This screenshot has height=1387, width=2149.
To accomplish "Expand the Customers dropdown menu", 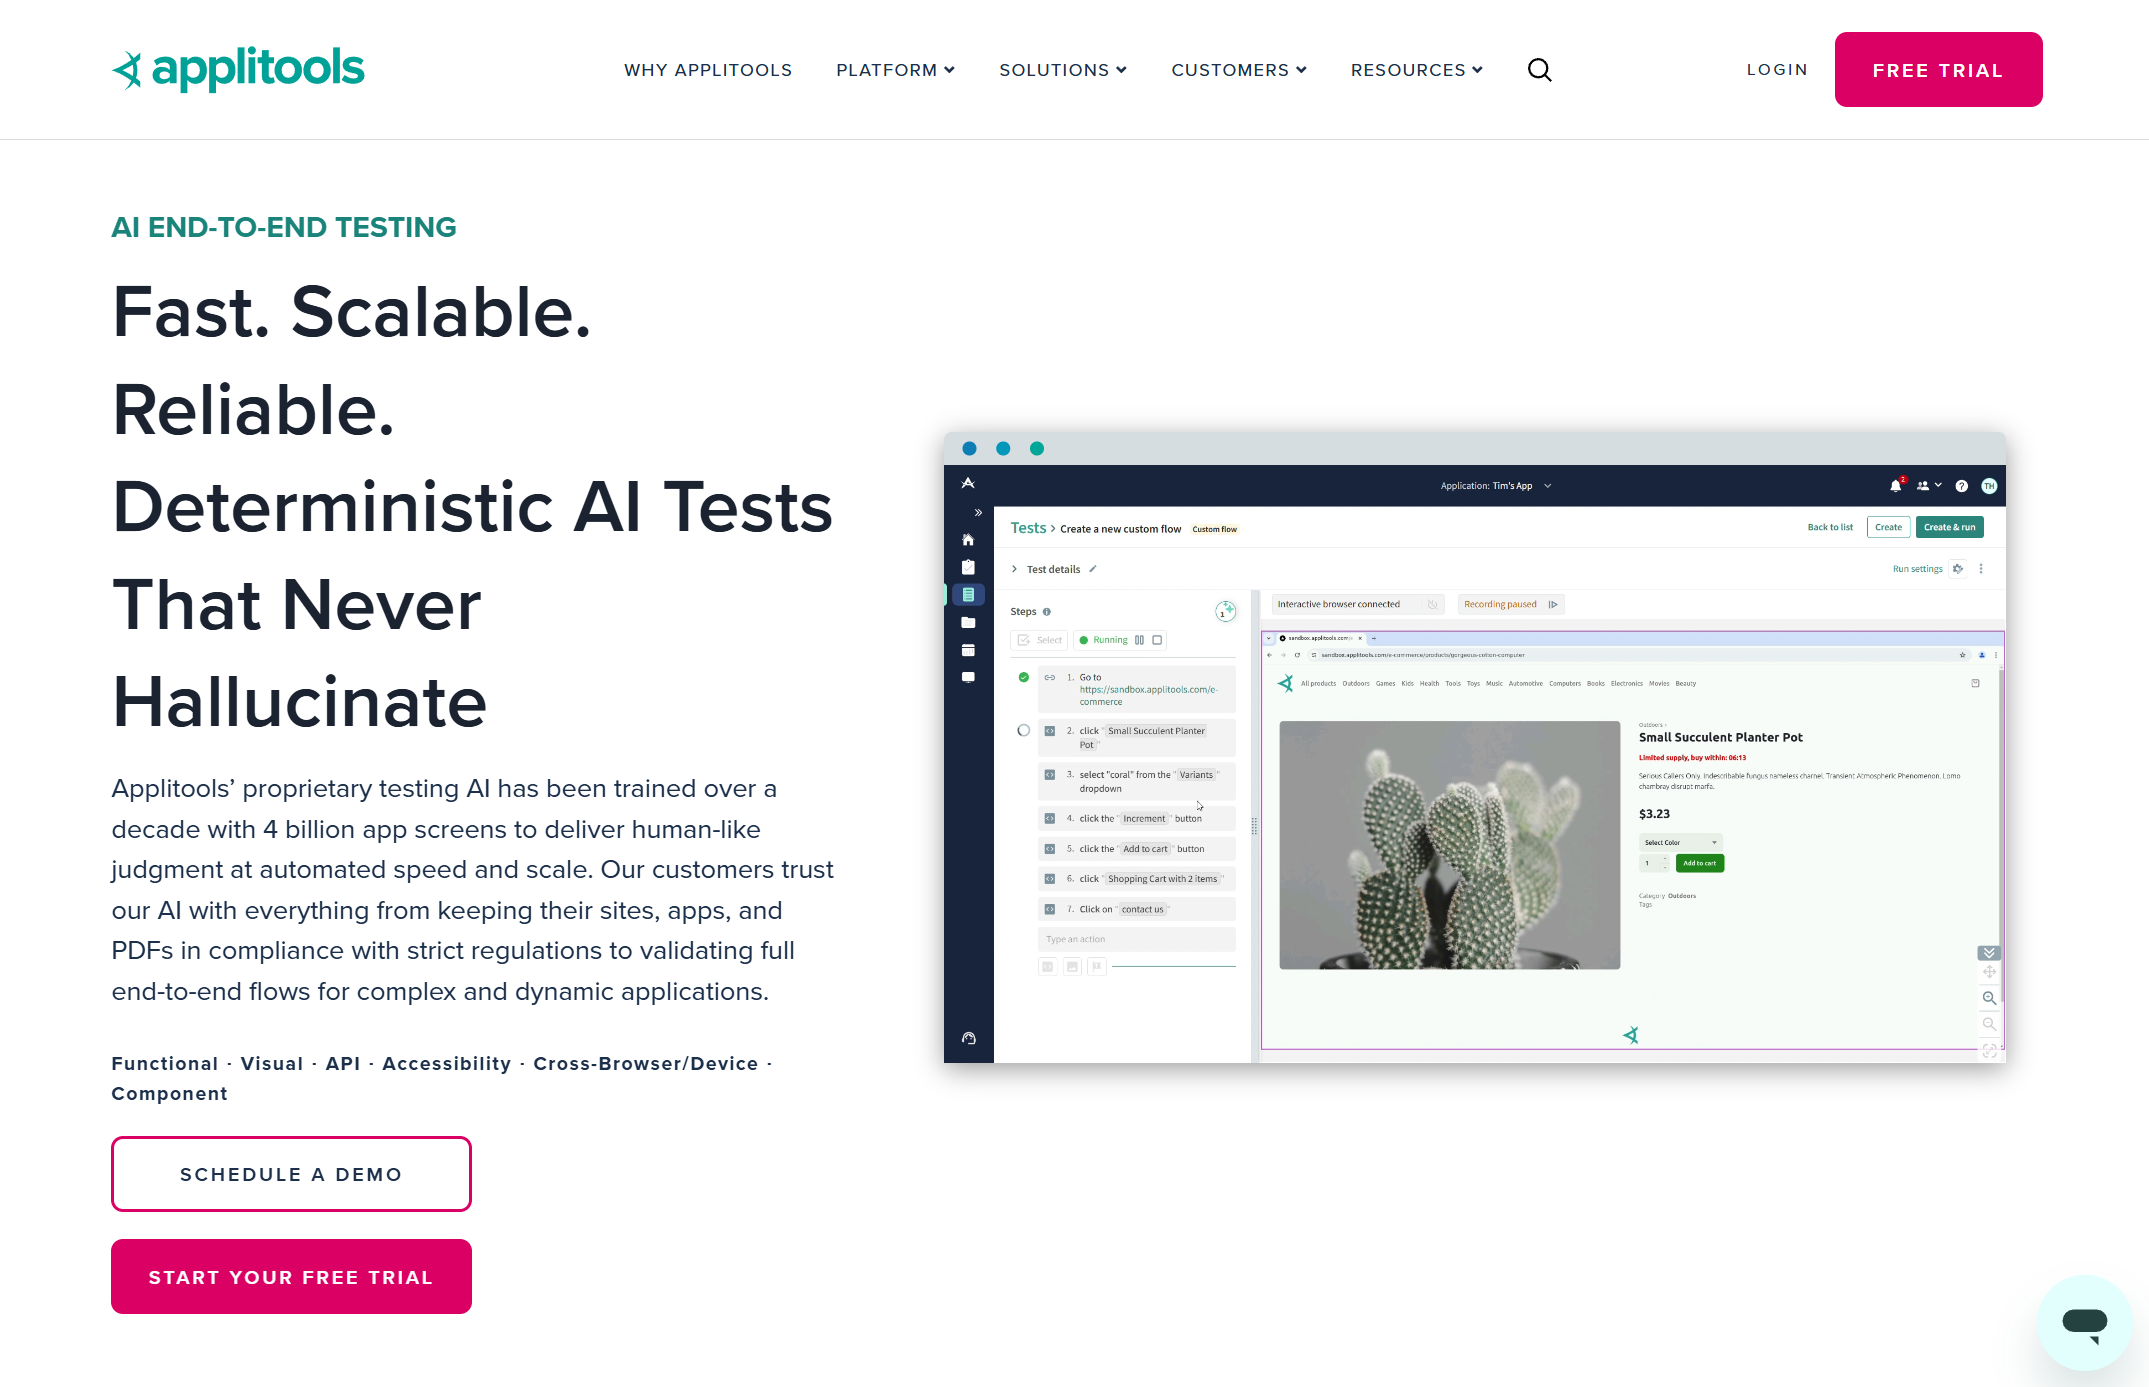I will 1238,70.
